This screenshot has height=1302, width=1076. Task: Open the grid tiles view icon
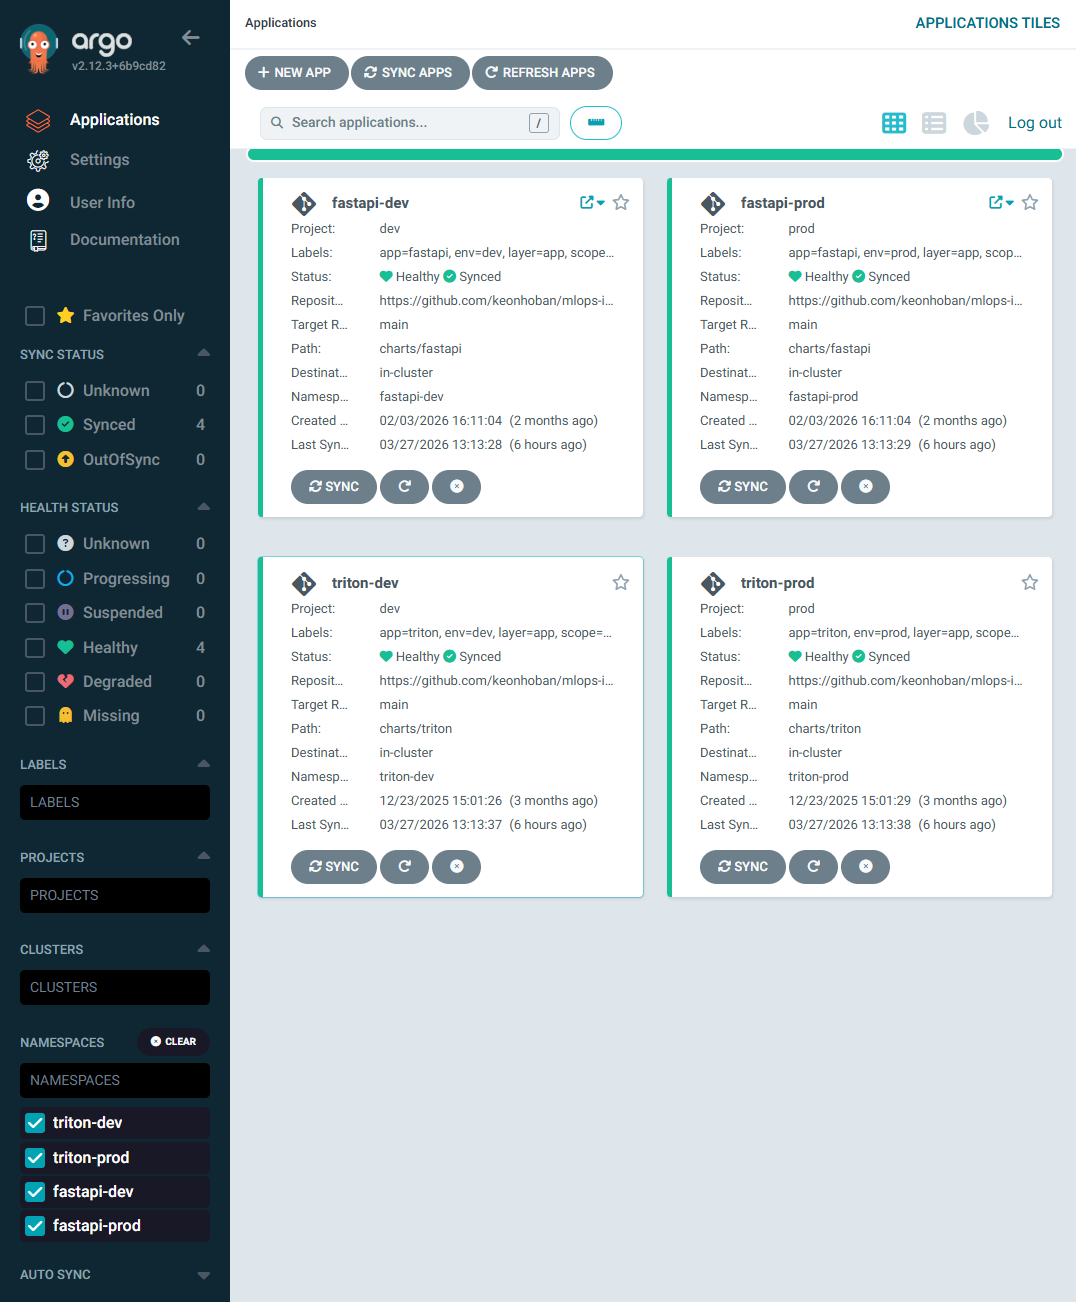click(893, 122)
